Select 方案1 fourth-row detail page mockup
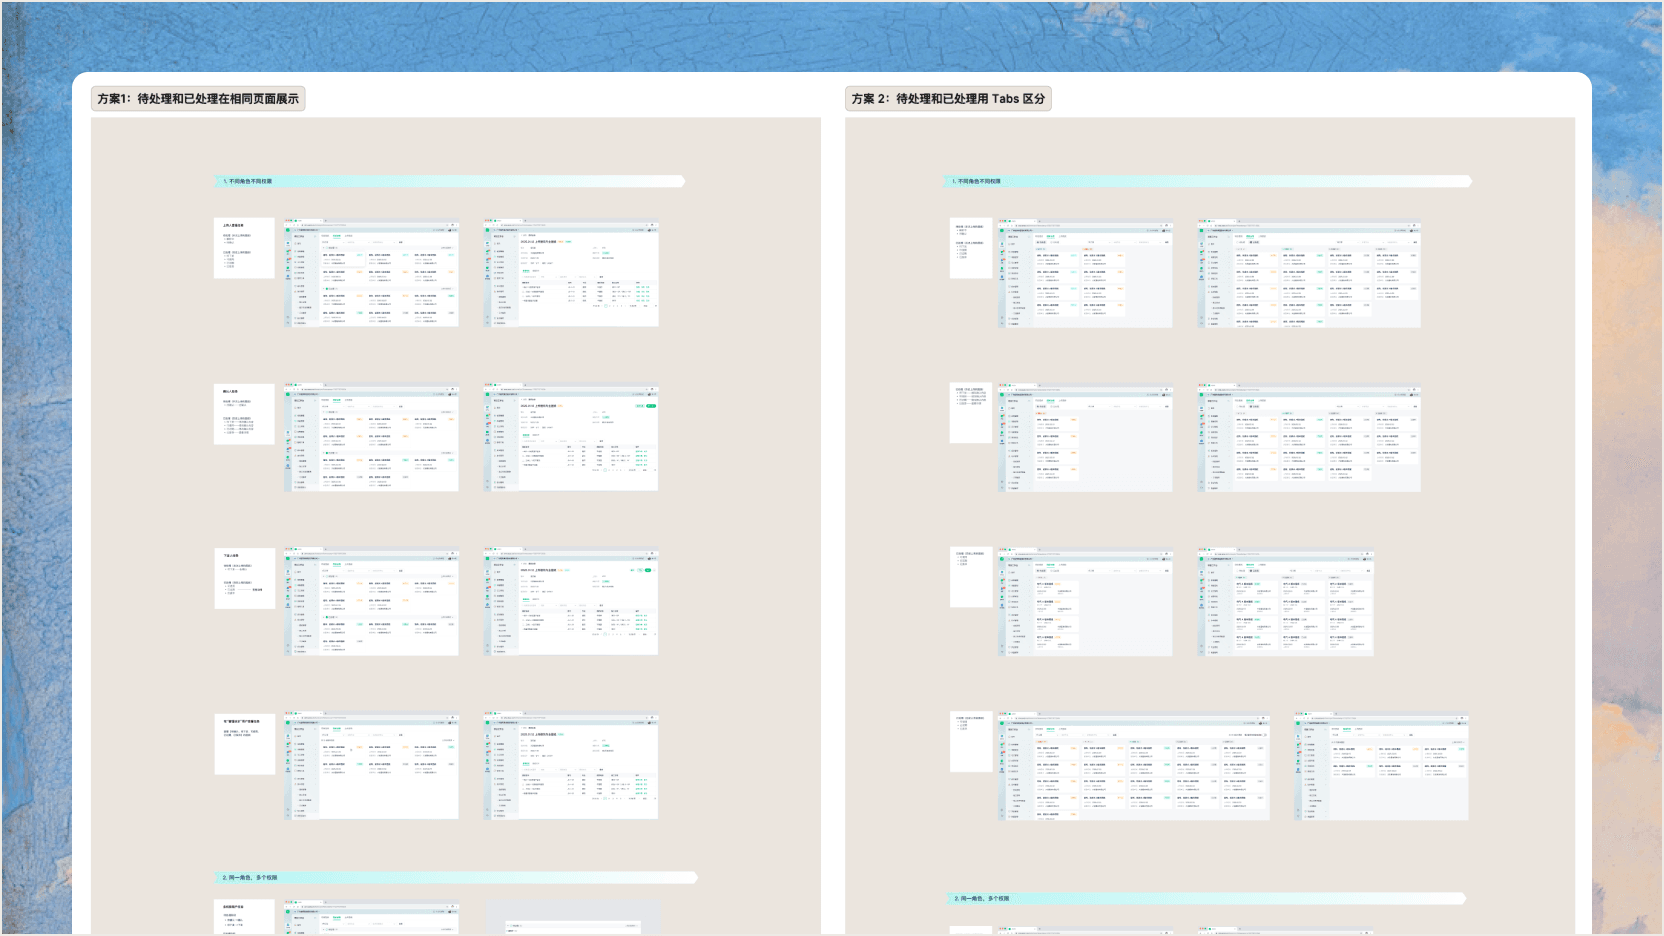The width and height of the screenshot is (1664, 936). 571,766
